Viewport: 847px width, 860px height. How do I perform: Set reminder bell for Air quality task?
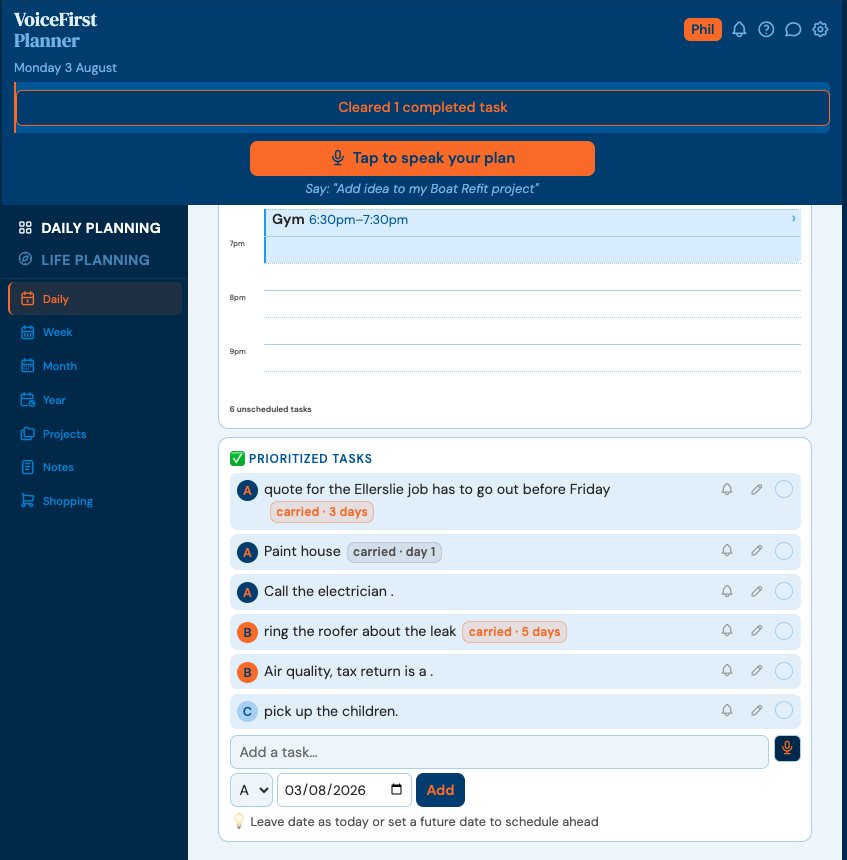[727, 670]
